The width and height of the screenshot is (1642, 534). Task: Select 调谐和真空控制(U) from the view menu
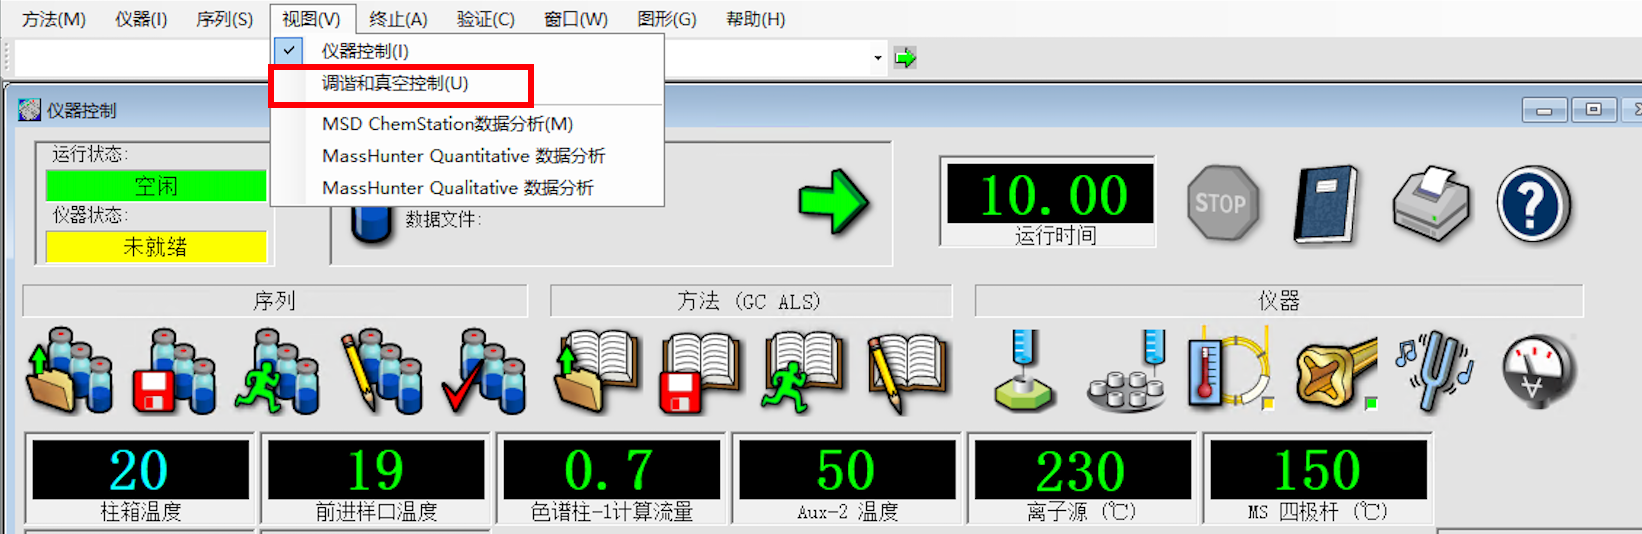(395, 84)
